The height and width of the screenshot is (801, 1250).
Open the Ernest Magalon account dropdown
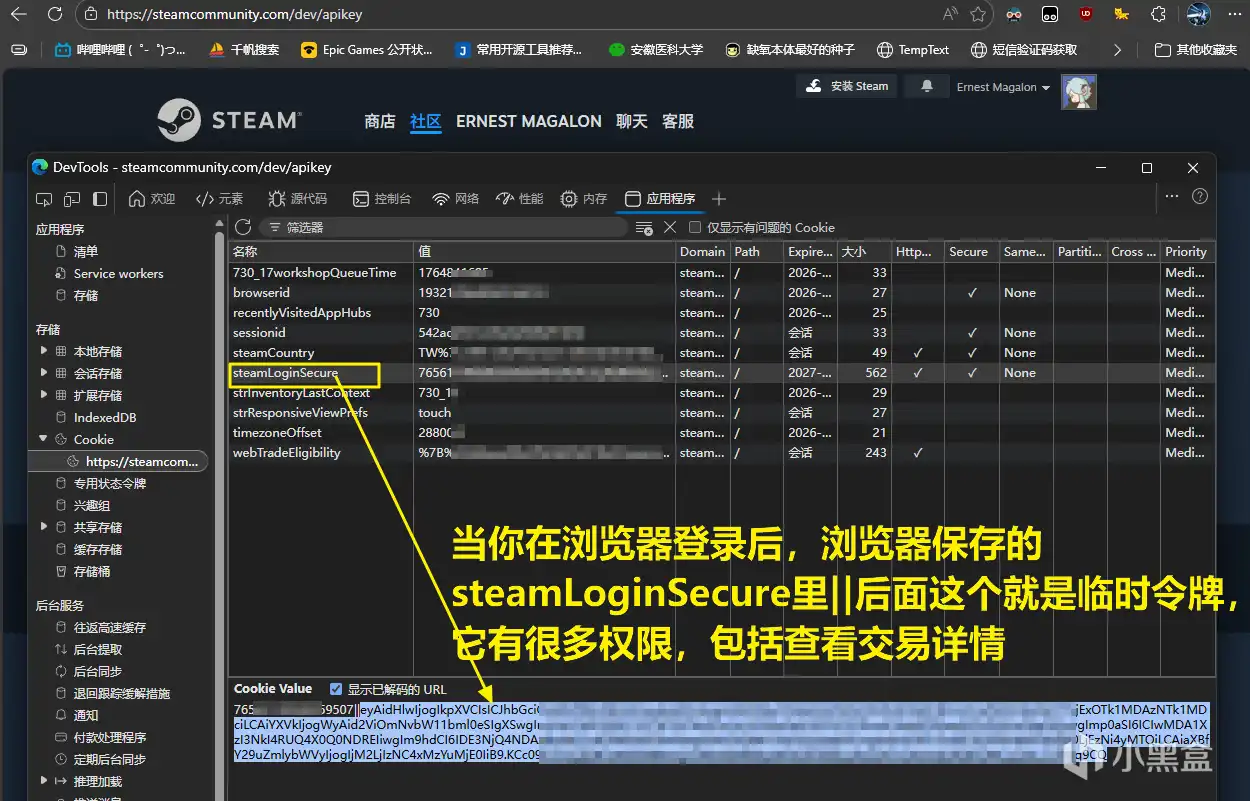[x=1001, y=87]
